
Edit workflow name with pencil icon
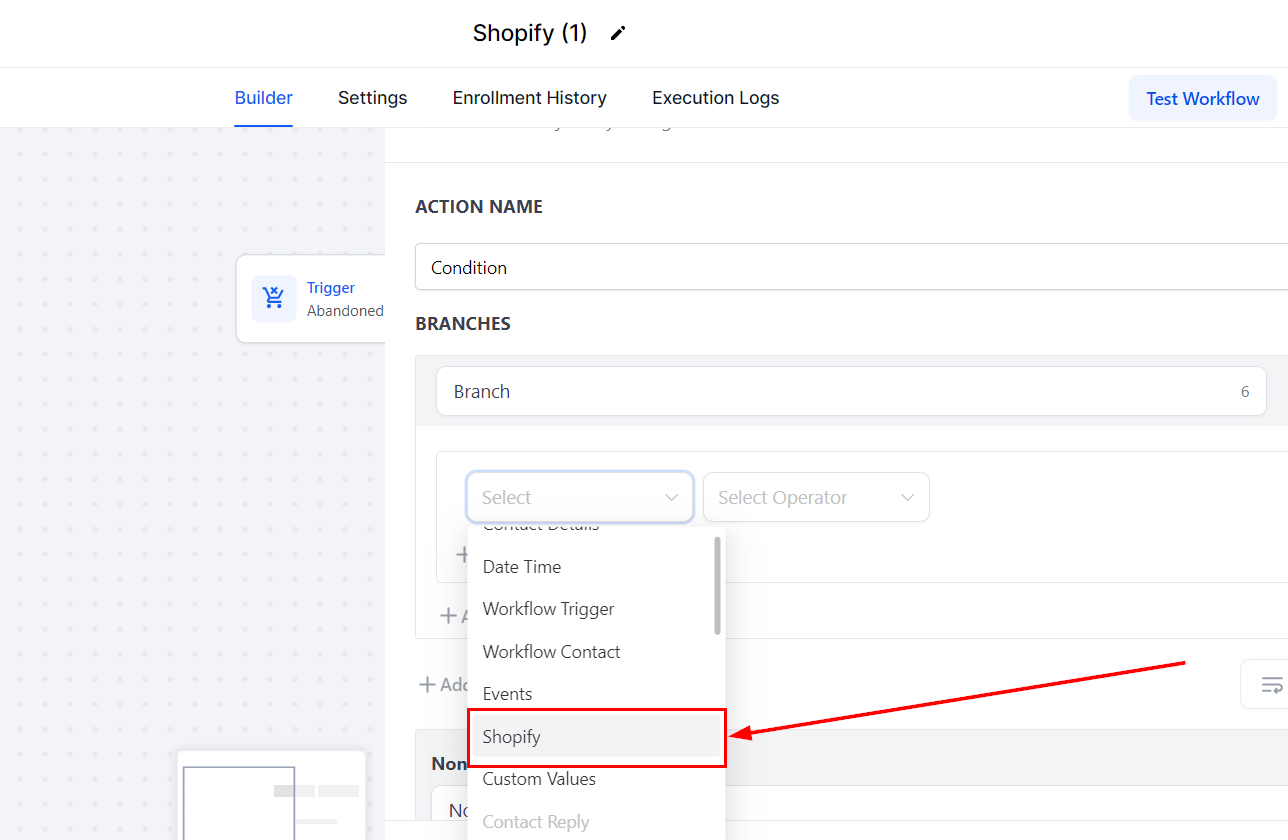point(618,33)
